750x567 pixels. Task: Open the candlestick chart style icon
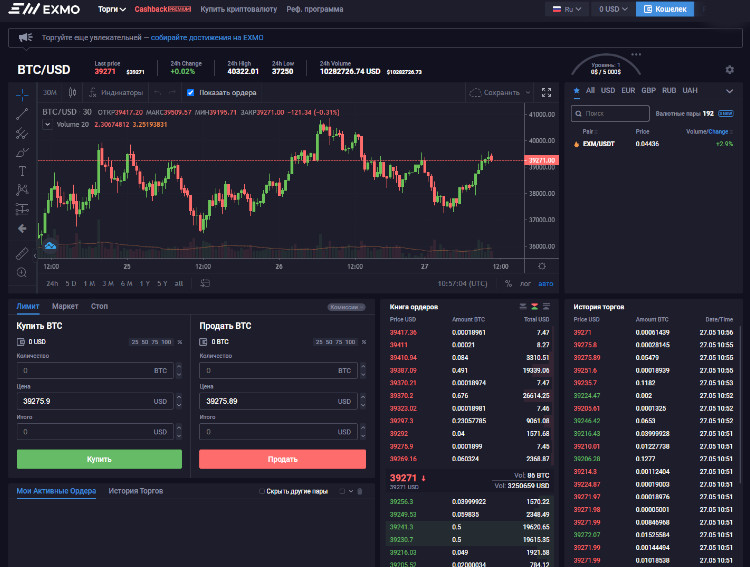[71, 93]
